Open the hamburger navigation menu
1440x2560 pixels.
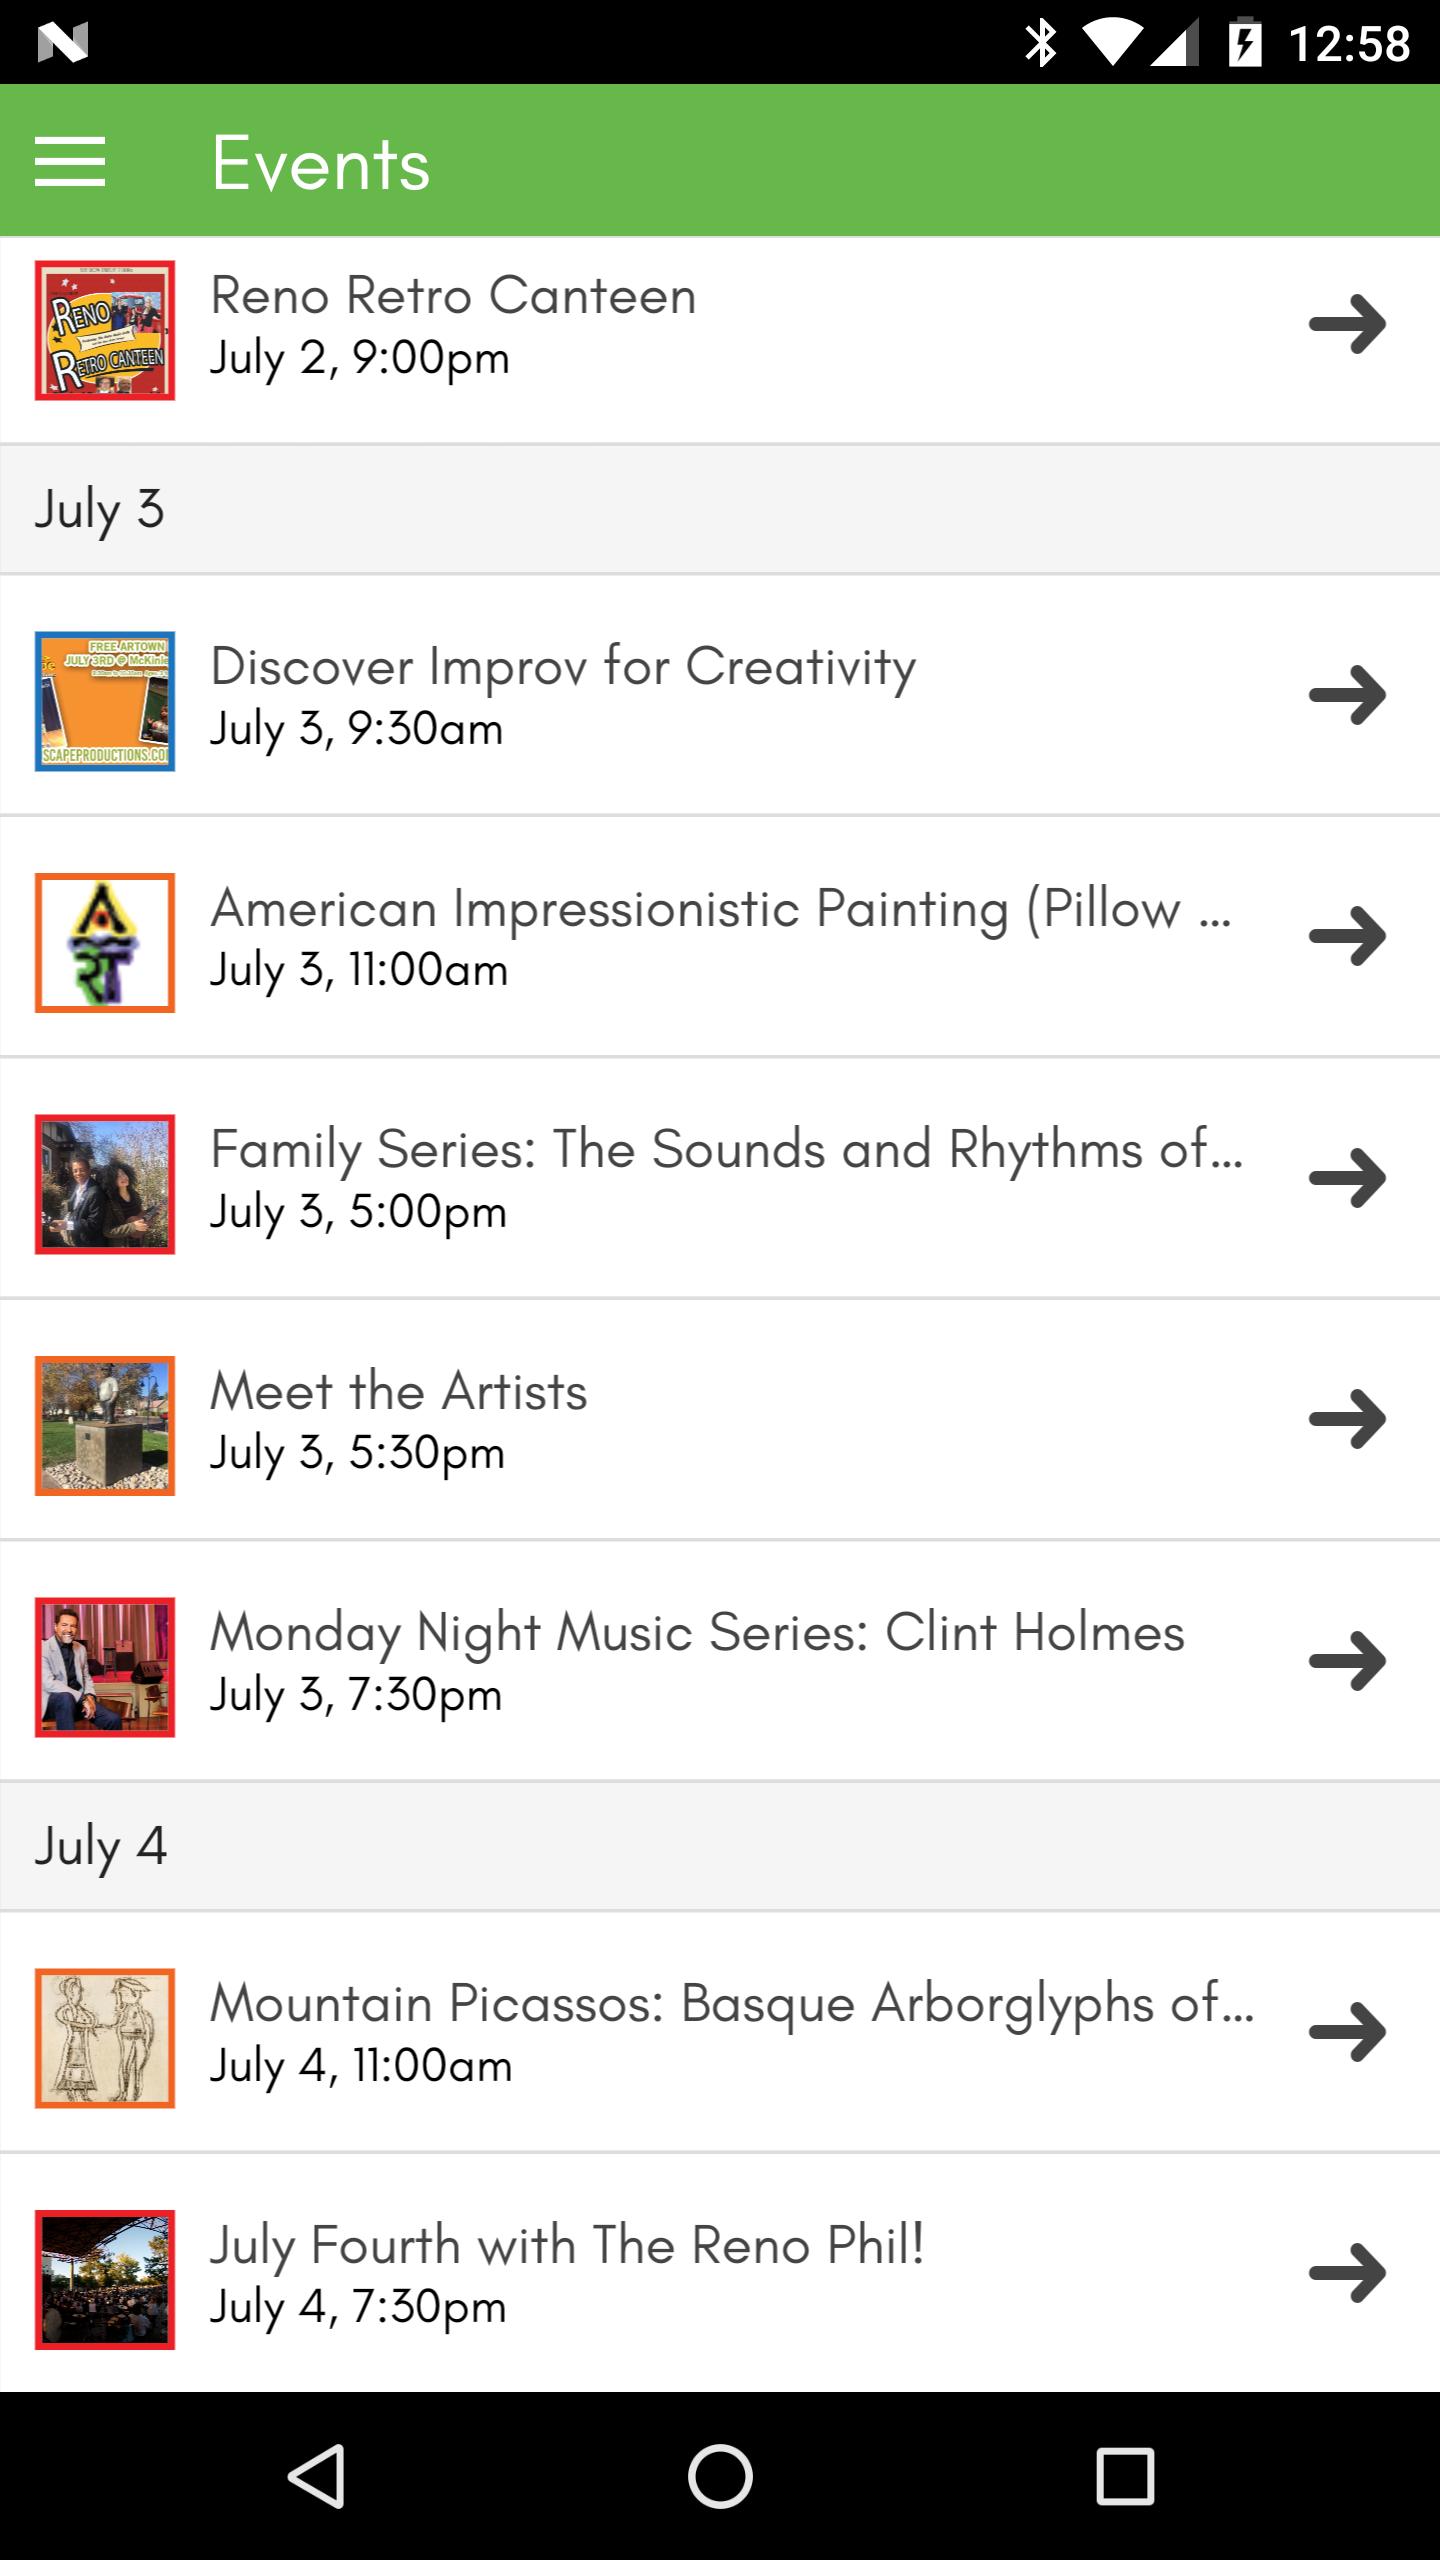[x=70, y=162]
